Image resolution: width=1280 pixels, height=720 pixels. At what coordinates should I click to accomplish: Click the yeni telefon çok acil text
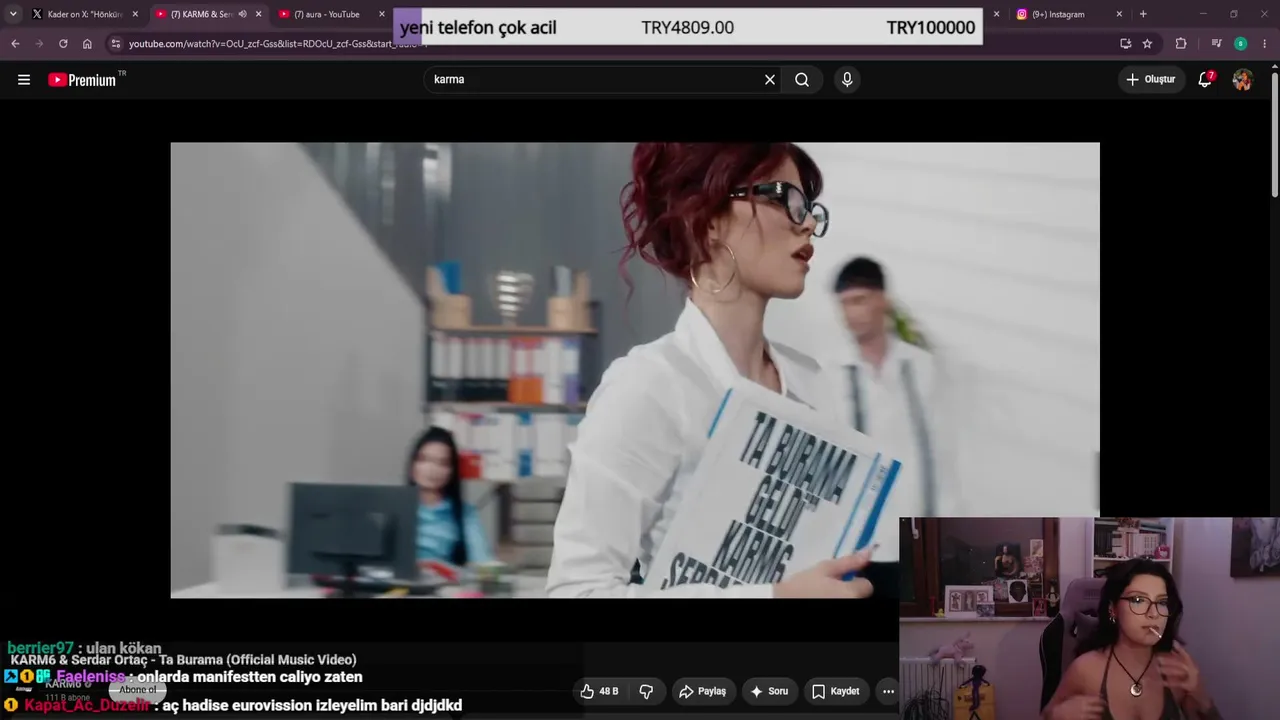click(478, 28)
